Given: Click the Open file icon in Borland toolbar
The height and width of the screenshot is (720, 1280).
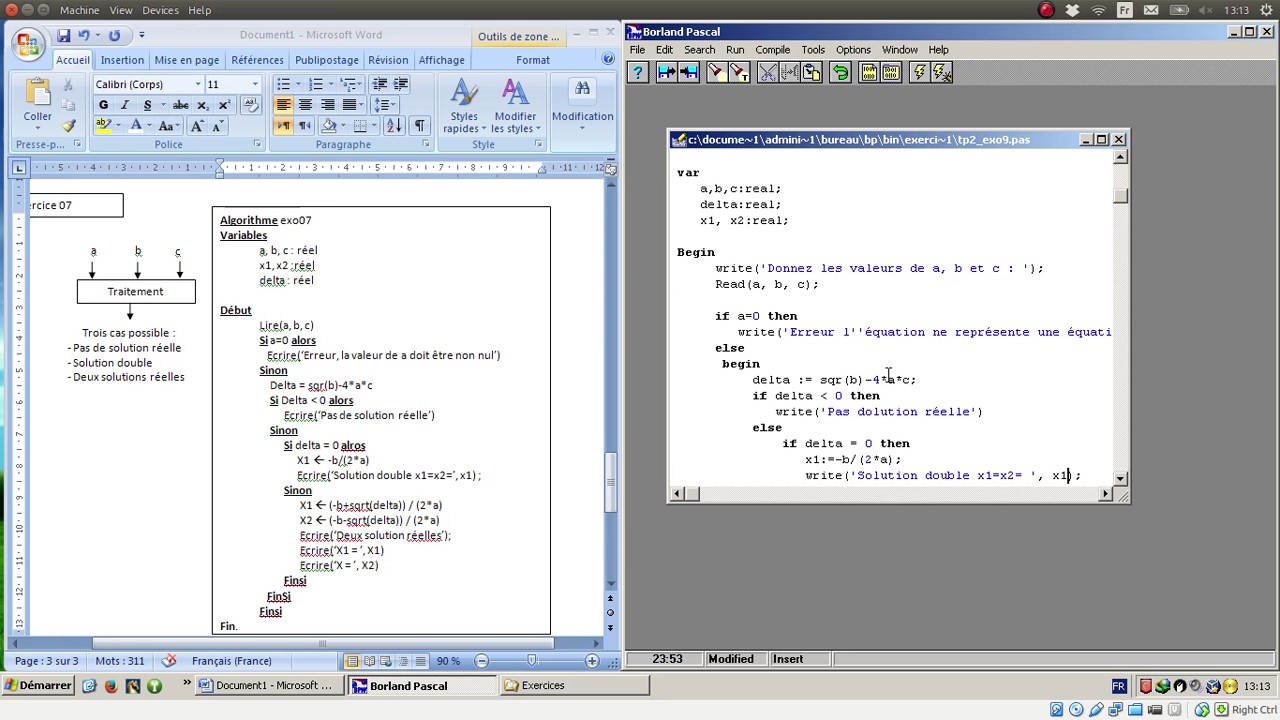Looking at the screenshot, I should tap(666, 72).
